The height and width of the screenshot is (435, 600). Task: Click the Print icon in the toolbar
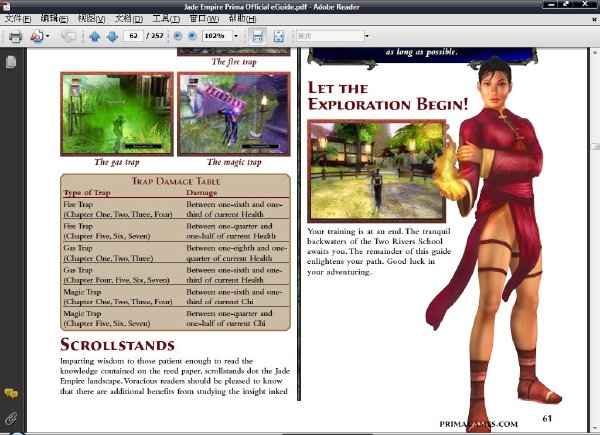point(15,36)
